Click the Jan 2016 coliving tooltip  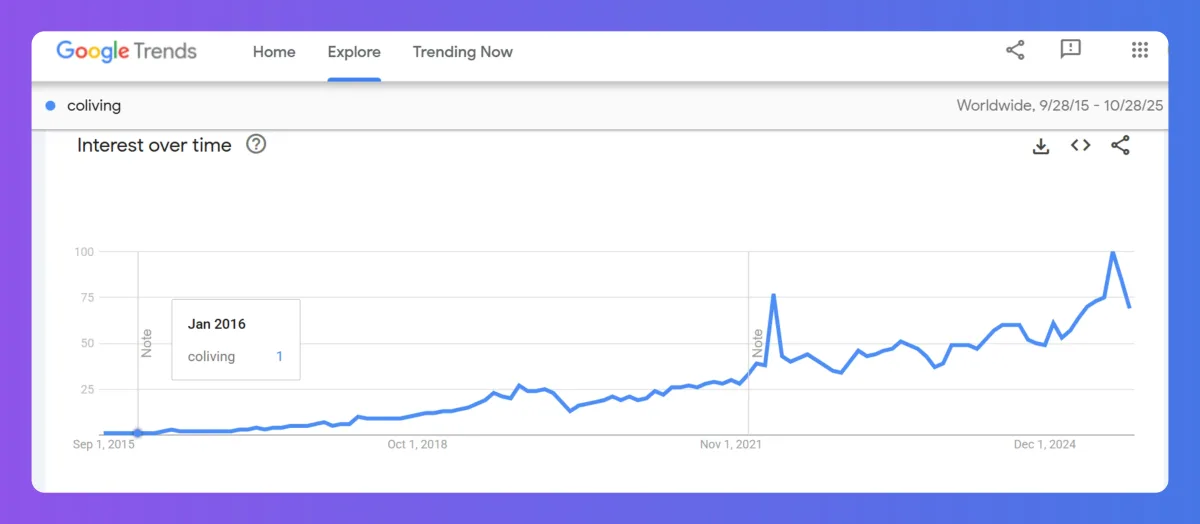pyautogui.click(x=236, y=339)
